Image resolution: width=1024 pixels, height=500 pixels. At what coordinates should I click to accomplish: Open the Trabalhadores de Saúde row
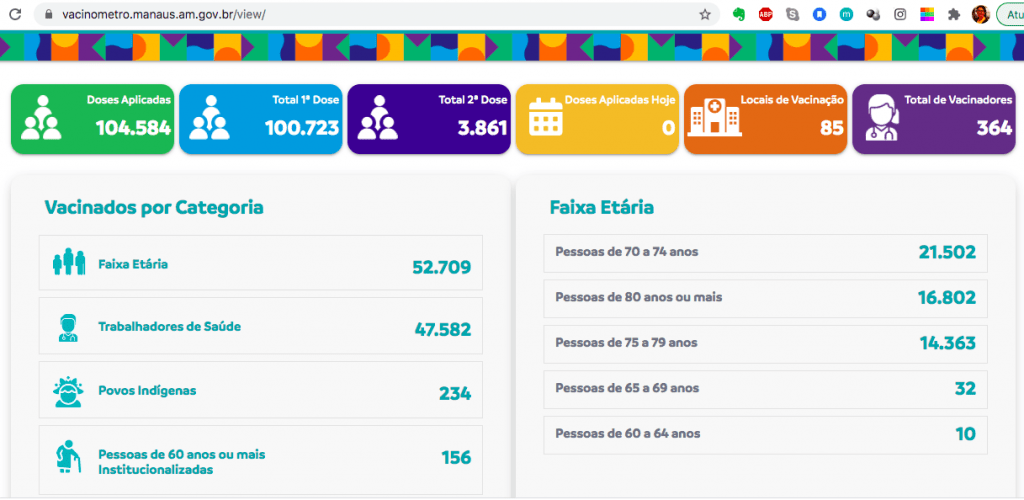(261, 326)
